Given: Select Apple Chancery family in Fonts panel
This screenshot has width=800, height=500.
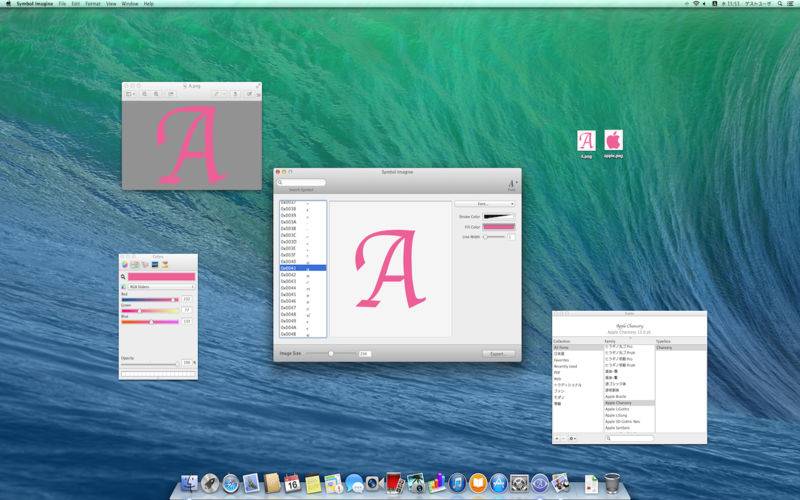Looking at the screenshot, I should (x=629, y=403).
